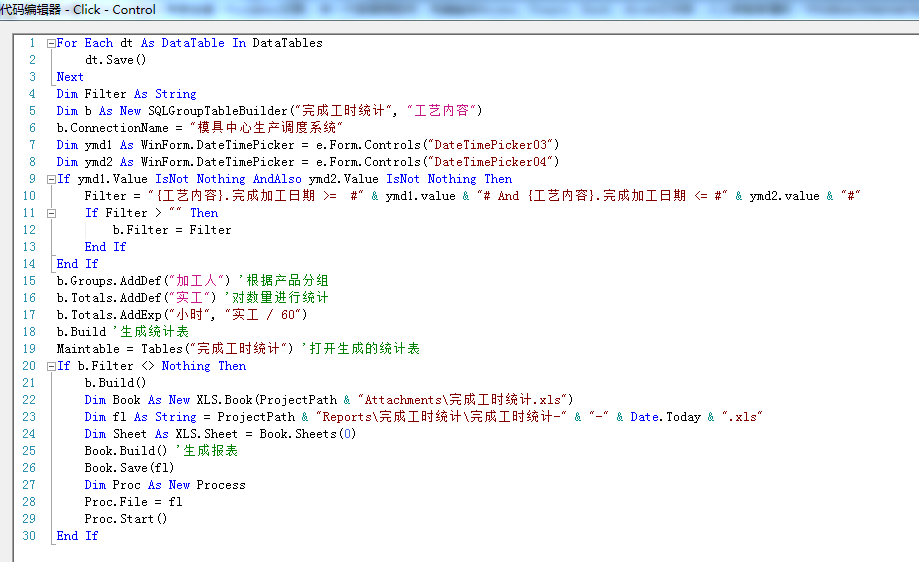
Task: Click 'End If' on line 13
Action: coord(105,247)
